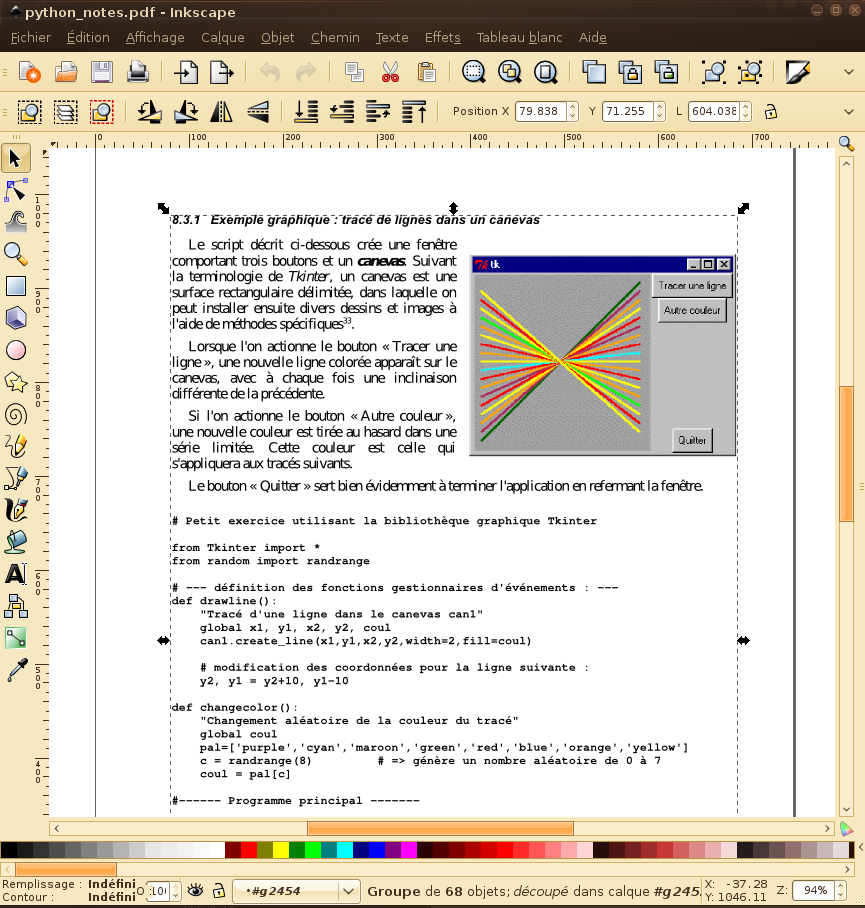The width and height of the screenshot is (865, 908).
Task: Select the Rectangle tool
Action: point(16,286)
